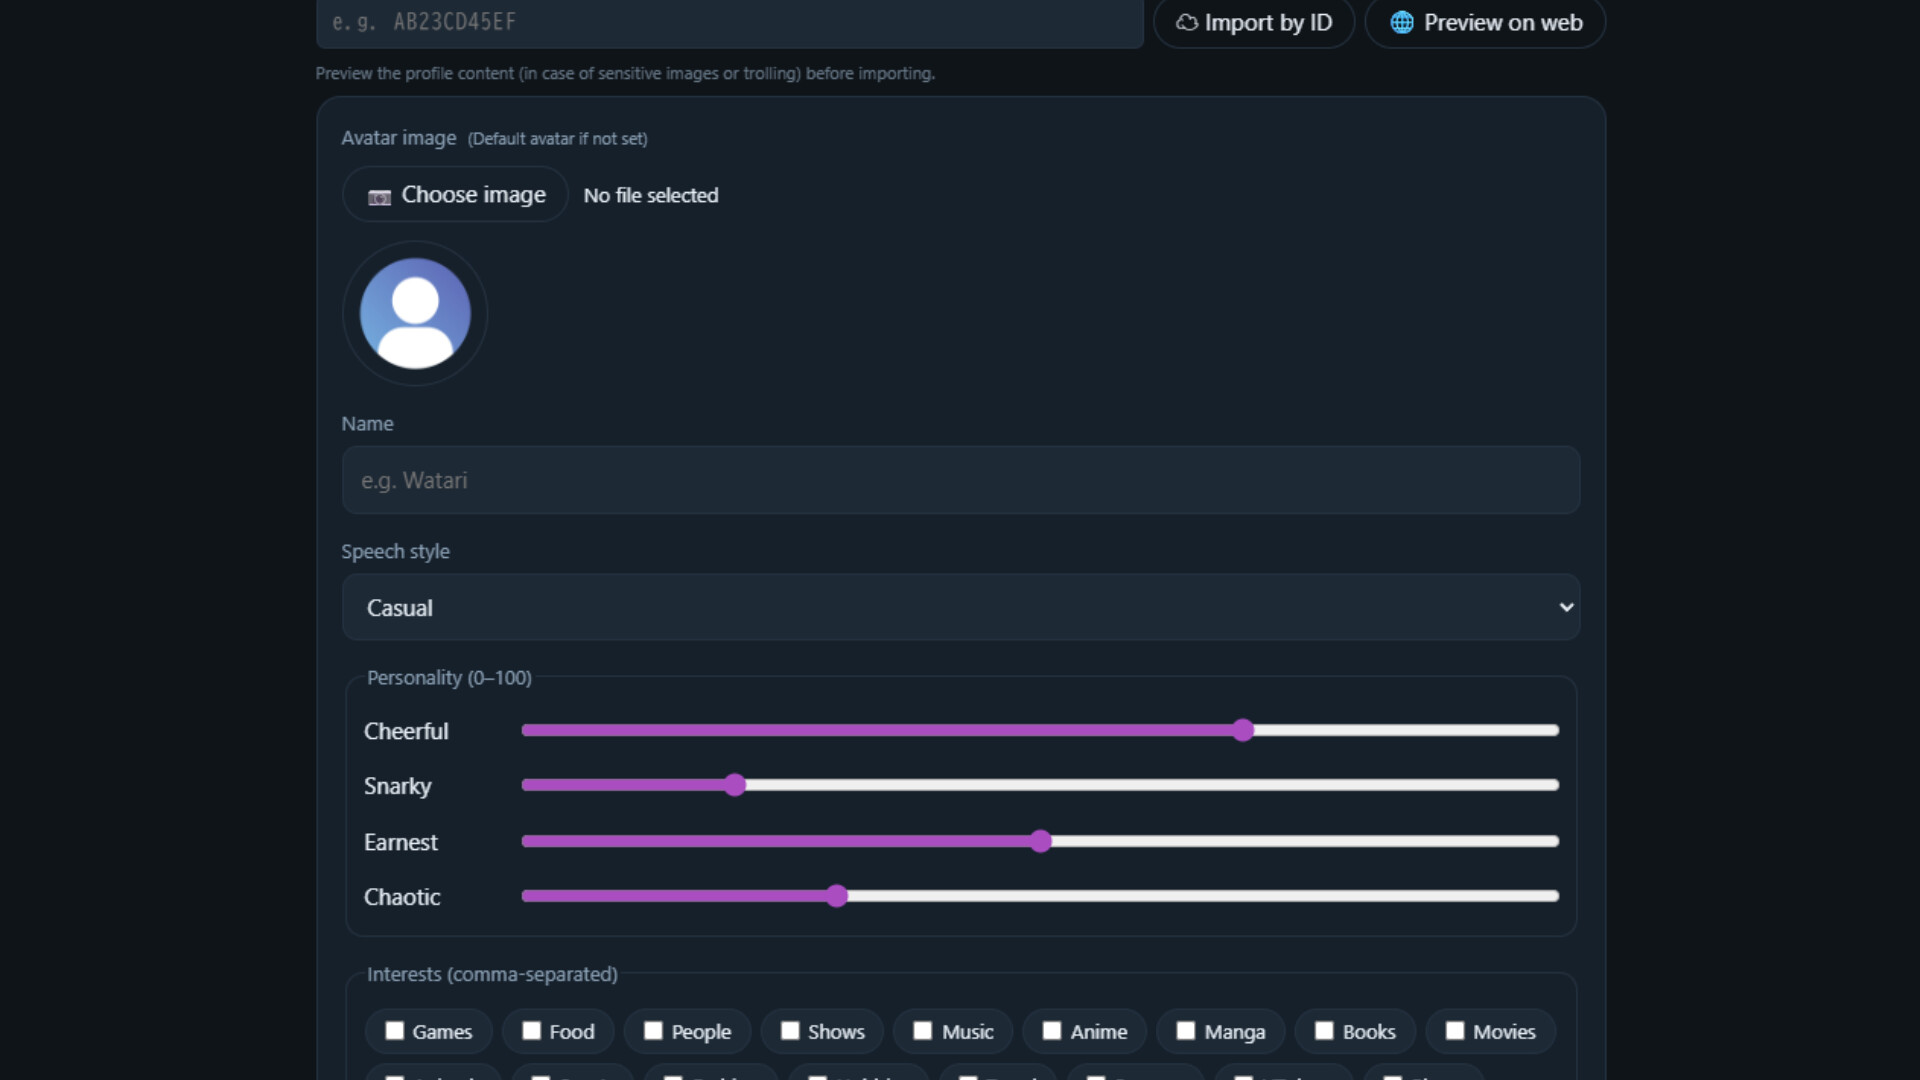1920x1080 pixels.
Task: Click the 'Interests (comma-separated)' legend text
Action: pos(492,974)
